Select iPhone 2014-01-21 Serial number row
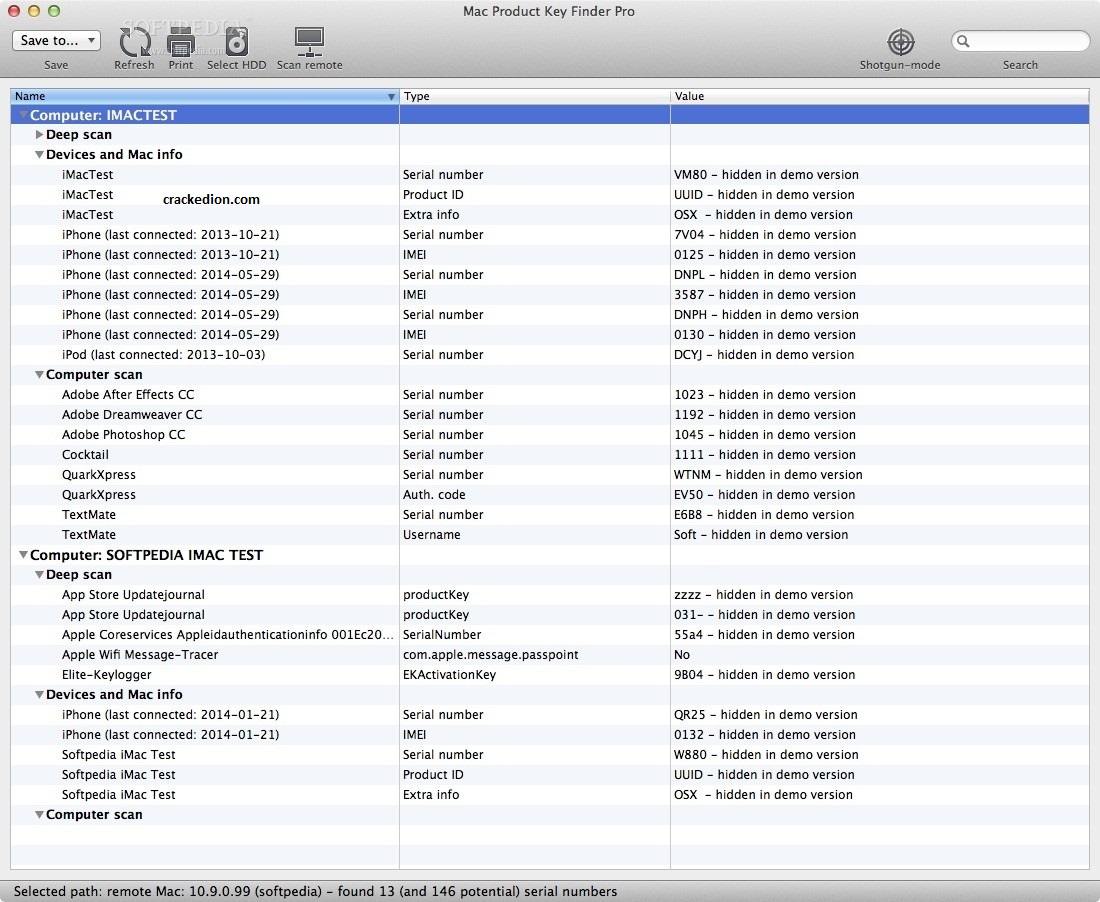The height and width of the screenshot is (902, 1100). point(550,715)
